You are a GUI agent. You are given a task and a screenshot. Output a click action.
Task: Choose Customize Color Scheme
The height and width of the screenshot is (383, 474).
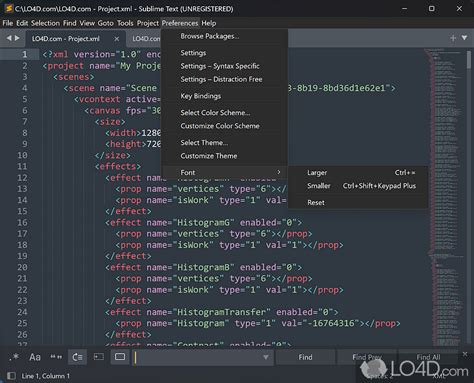tap(224, 126)
